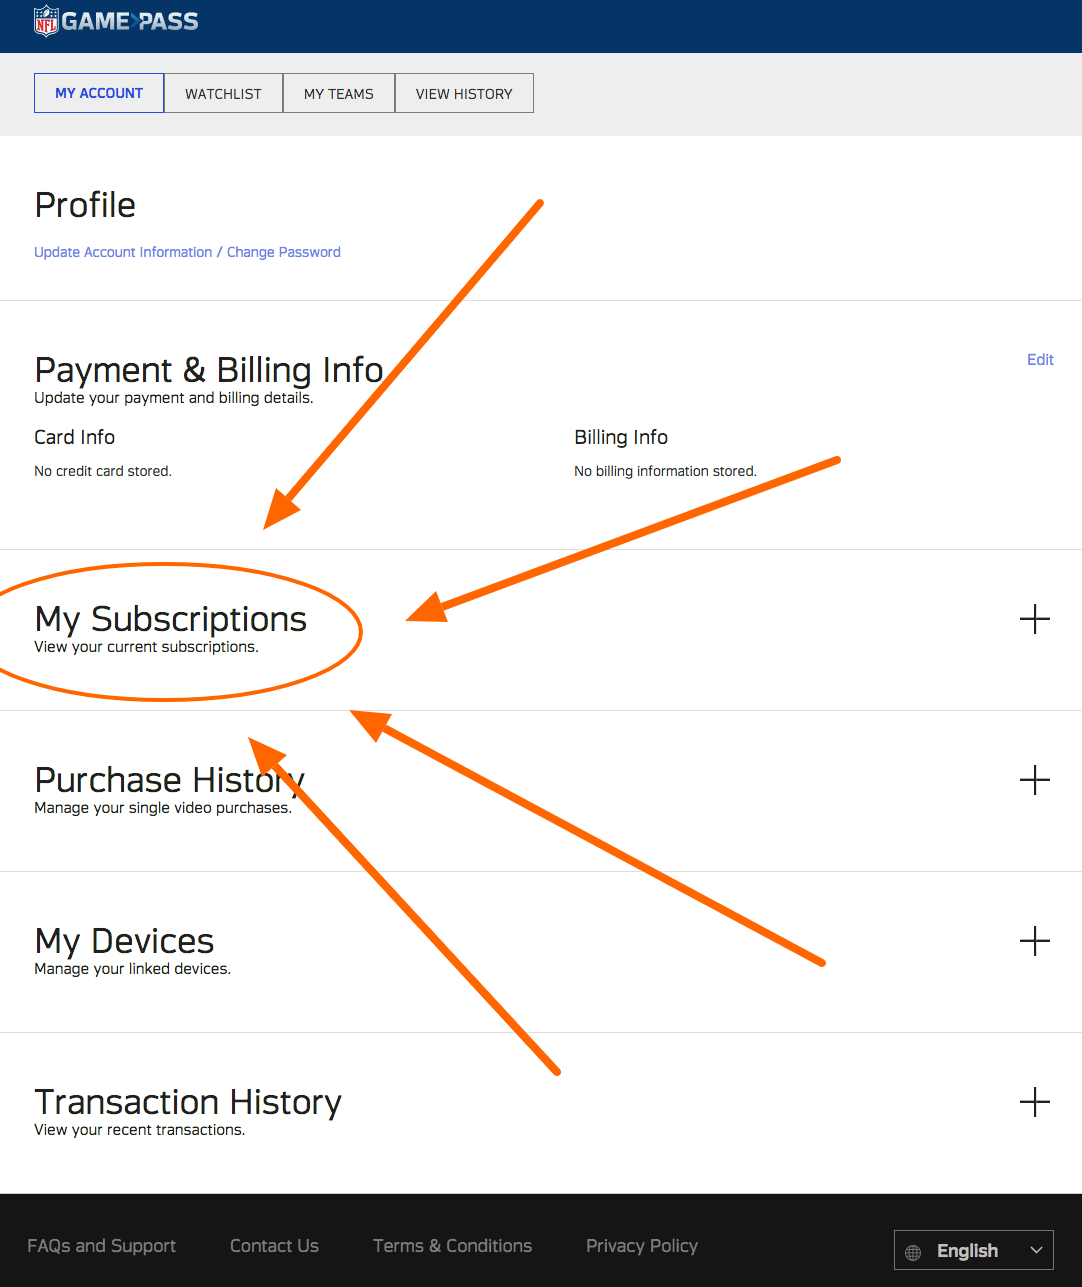Open the My Teams tab

pos(339,93)
